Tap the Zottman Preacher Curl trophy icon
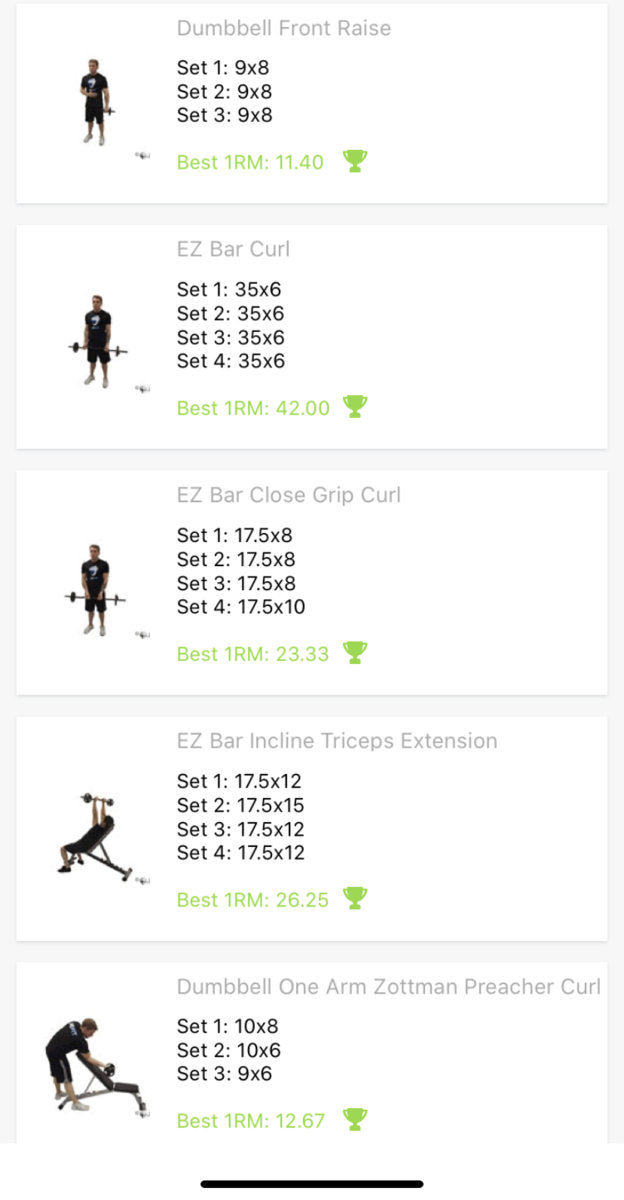624x1200 pixels. tap(355, 1120)
